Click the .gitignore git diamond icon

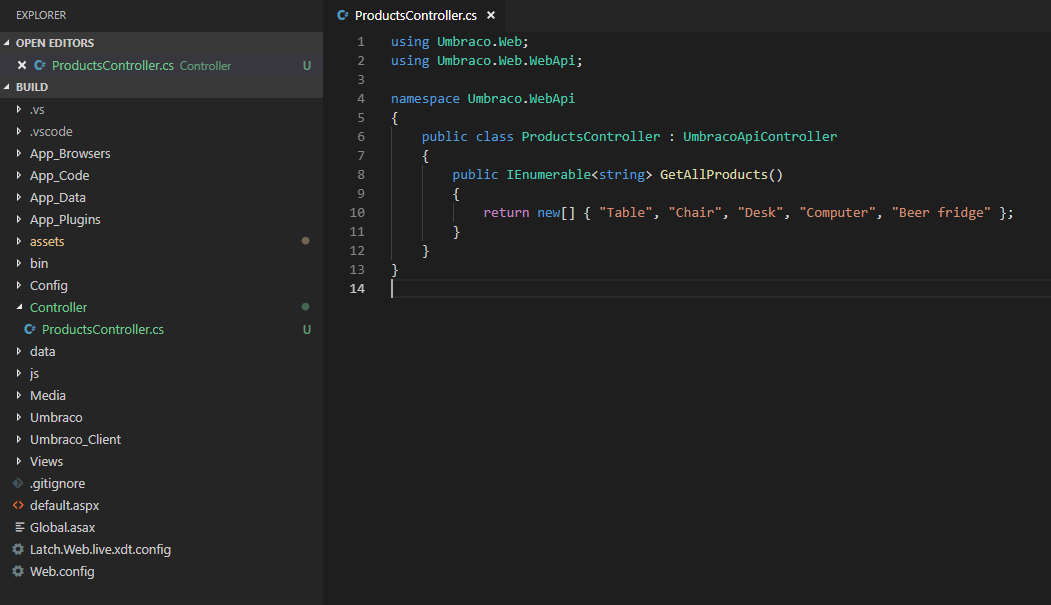(x=18, y=483)
